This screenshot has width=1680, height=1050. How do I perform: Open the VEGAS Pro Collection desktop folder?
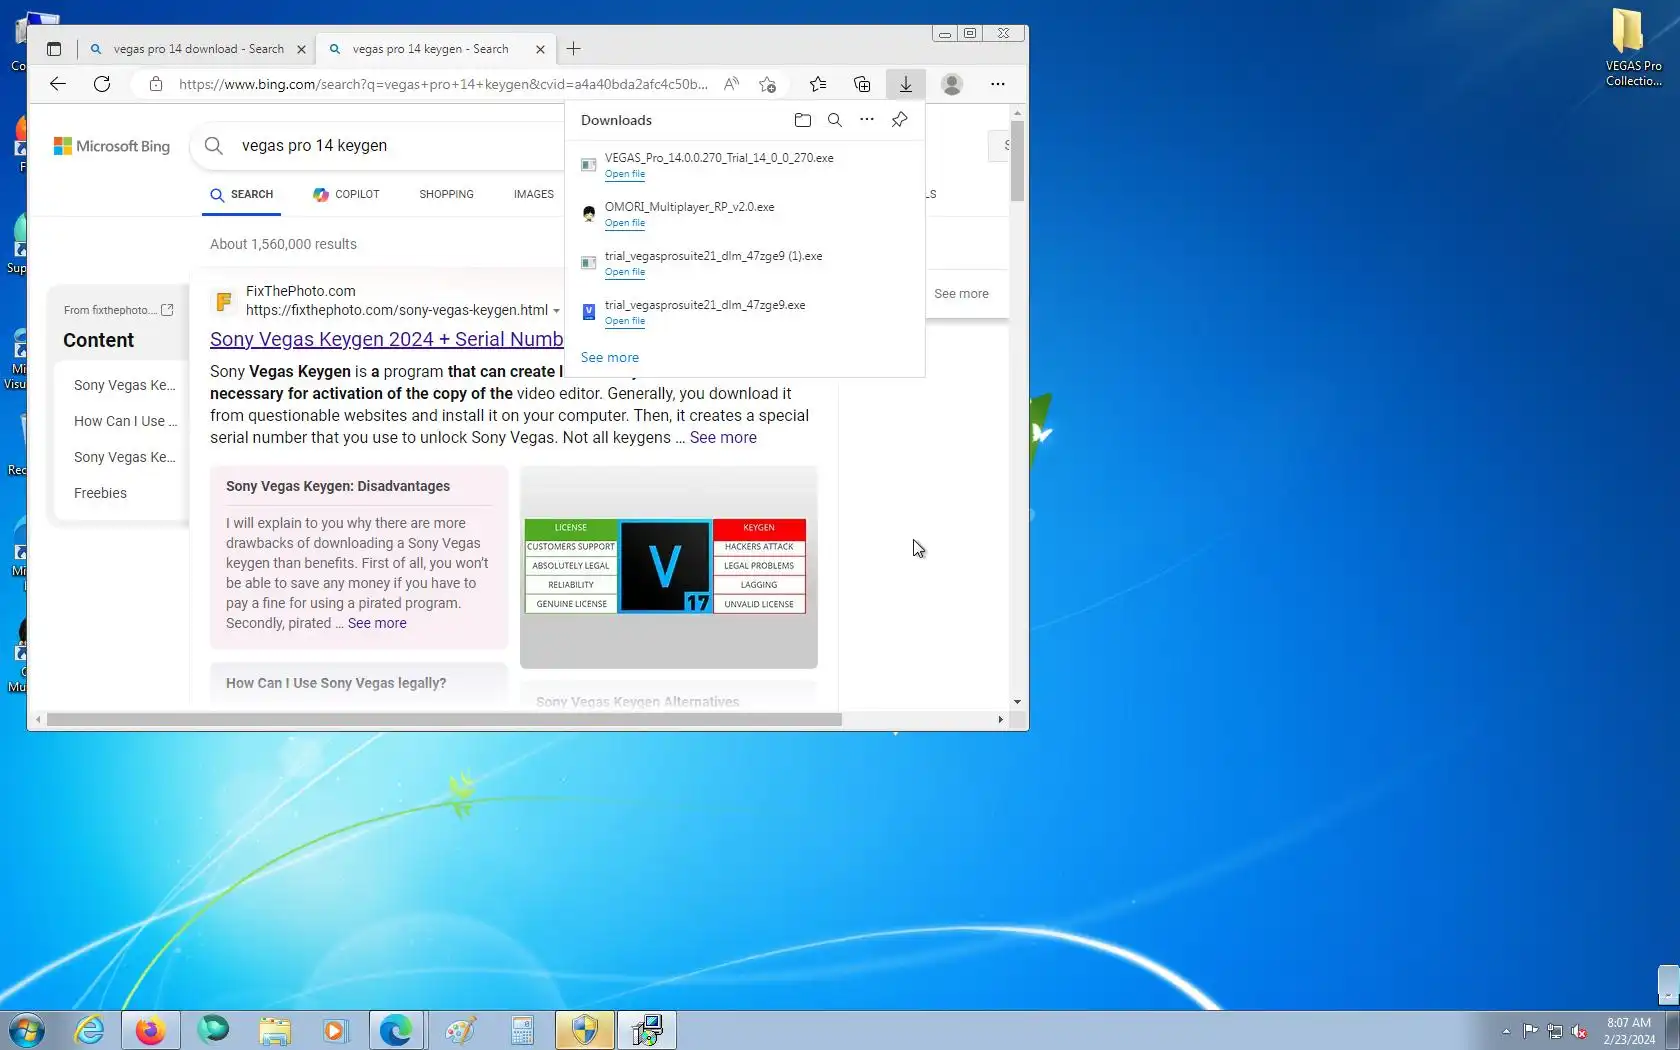pos(1632,47)
